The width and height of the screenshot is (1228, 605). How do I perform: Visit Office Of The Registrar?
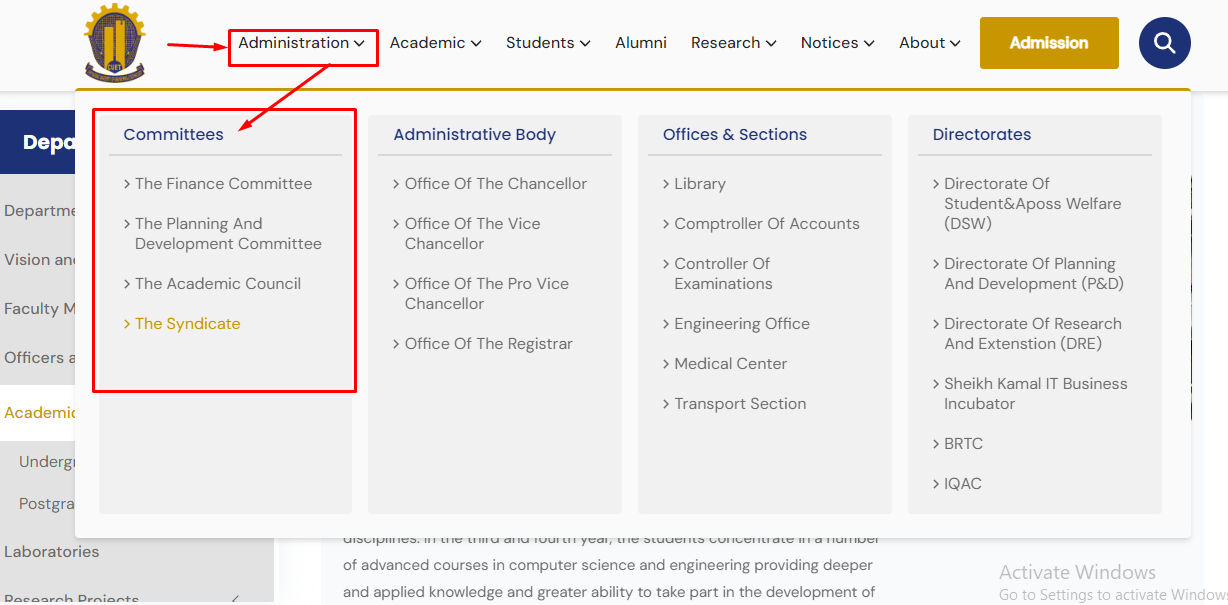488,344
